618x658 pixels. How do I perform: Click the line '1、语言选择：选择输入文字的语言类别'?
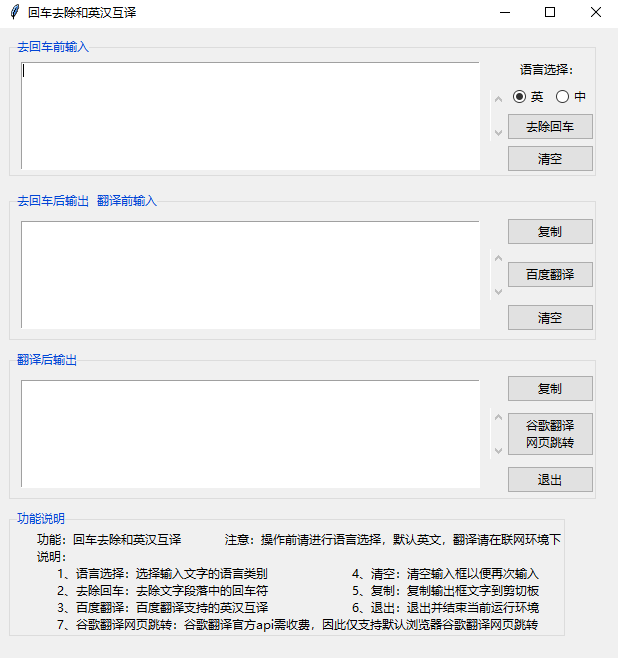click(x=163, y=574)
